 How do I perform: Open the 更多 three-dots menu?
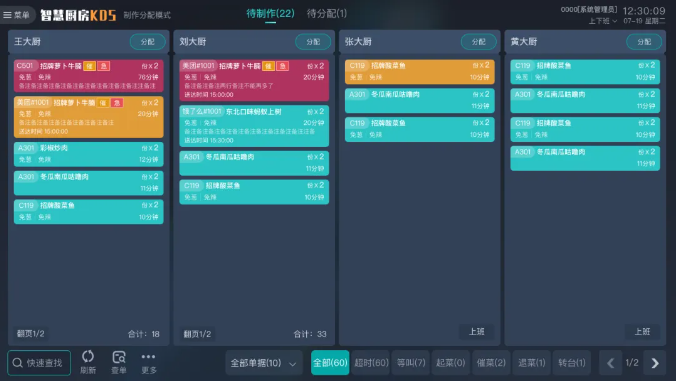(148, 357)
